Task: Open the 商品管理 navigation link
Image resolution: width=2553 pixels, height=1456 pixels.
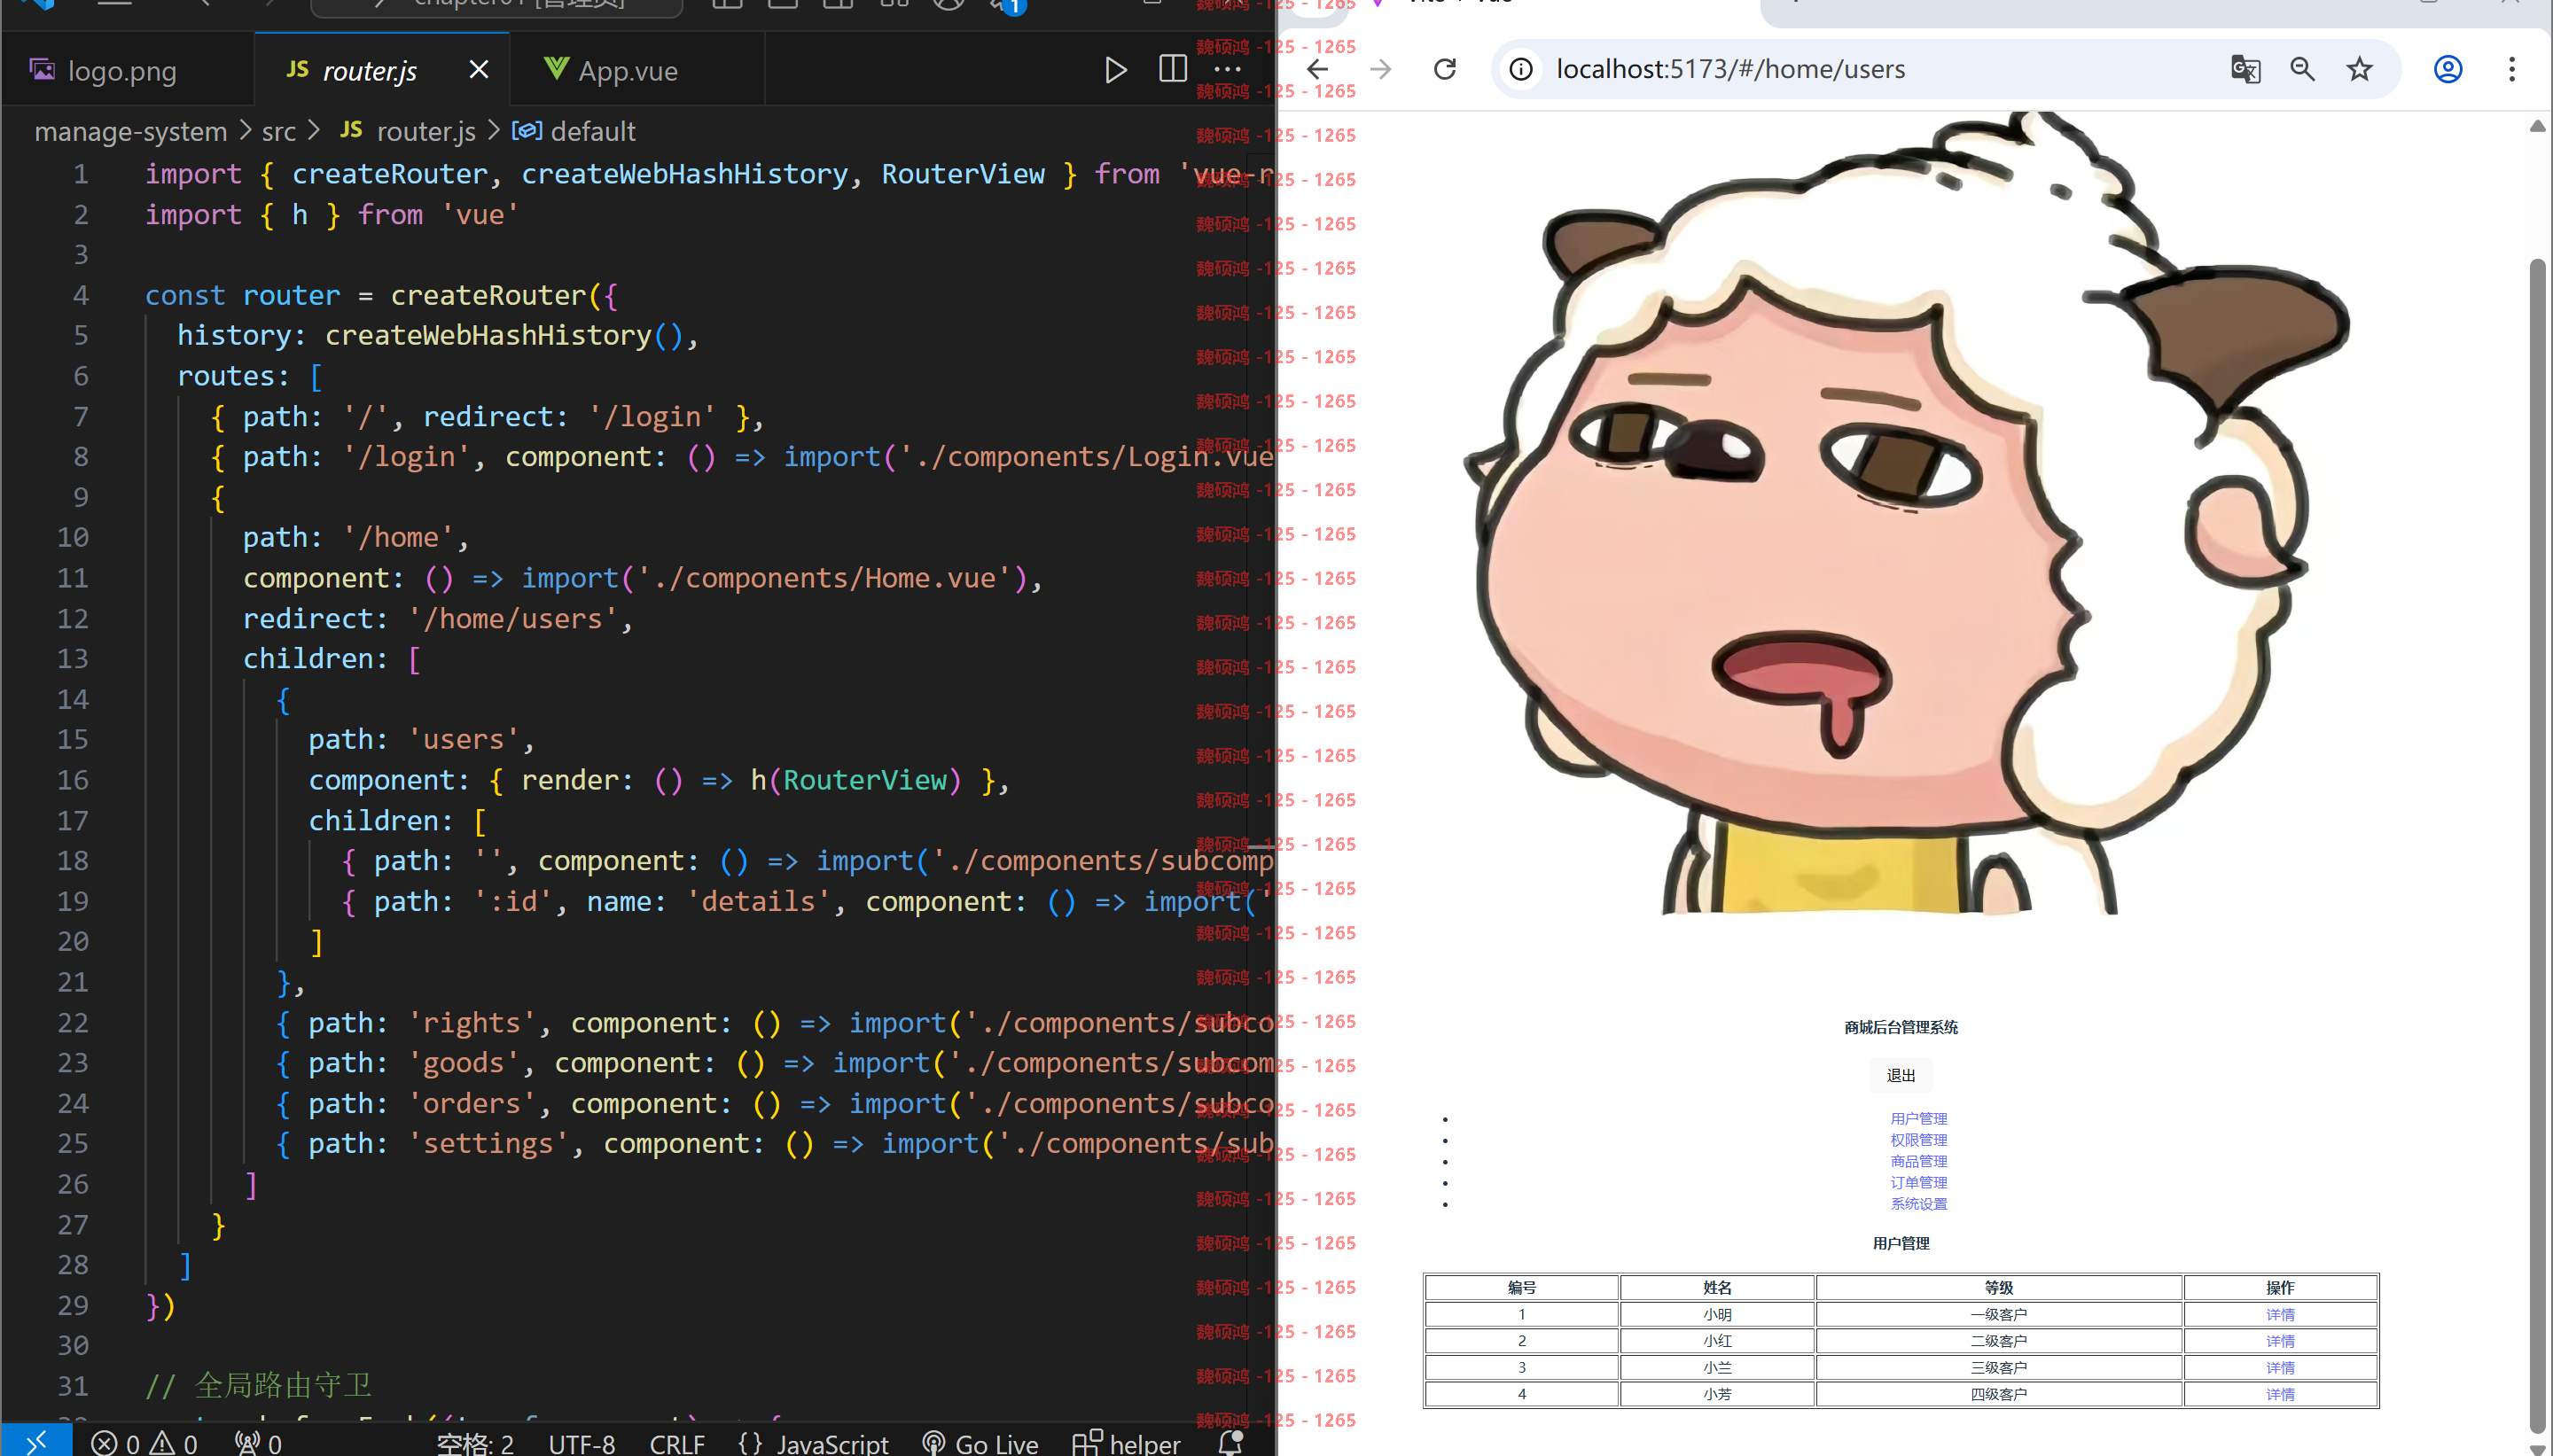Action: click(1918, 1161)
